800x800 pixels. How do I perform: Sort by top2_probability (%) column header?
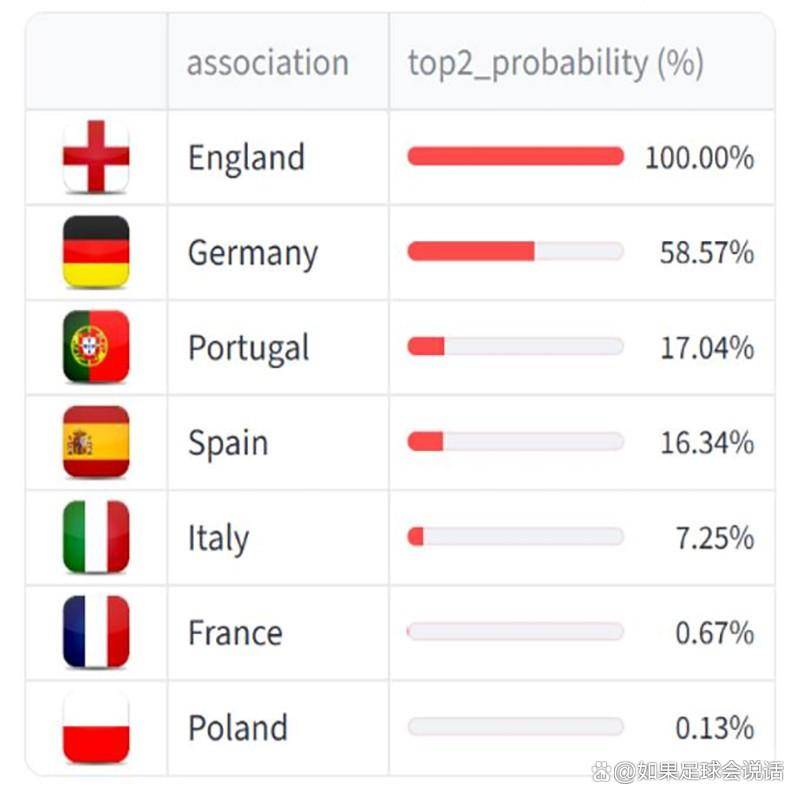(x=555, y=63)
